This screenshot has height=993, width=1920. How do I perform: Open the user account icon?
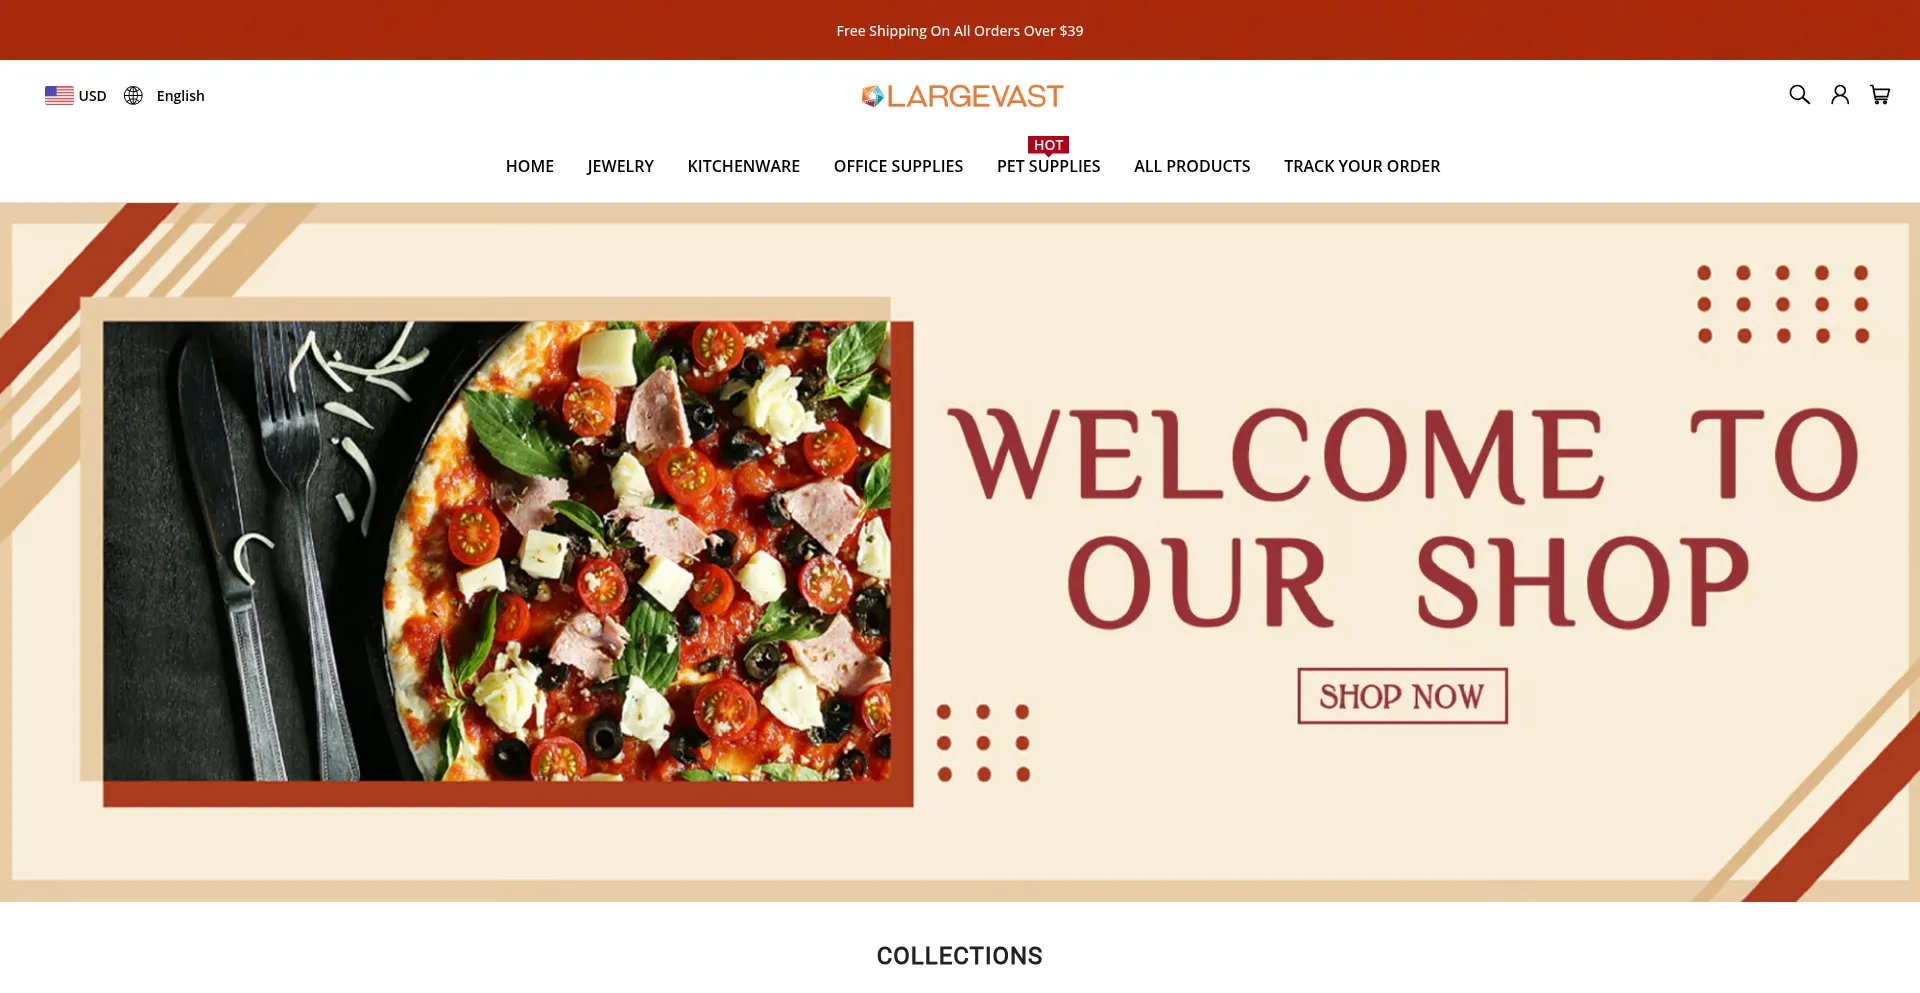click(x=1840, y=95)
